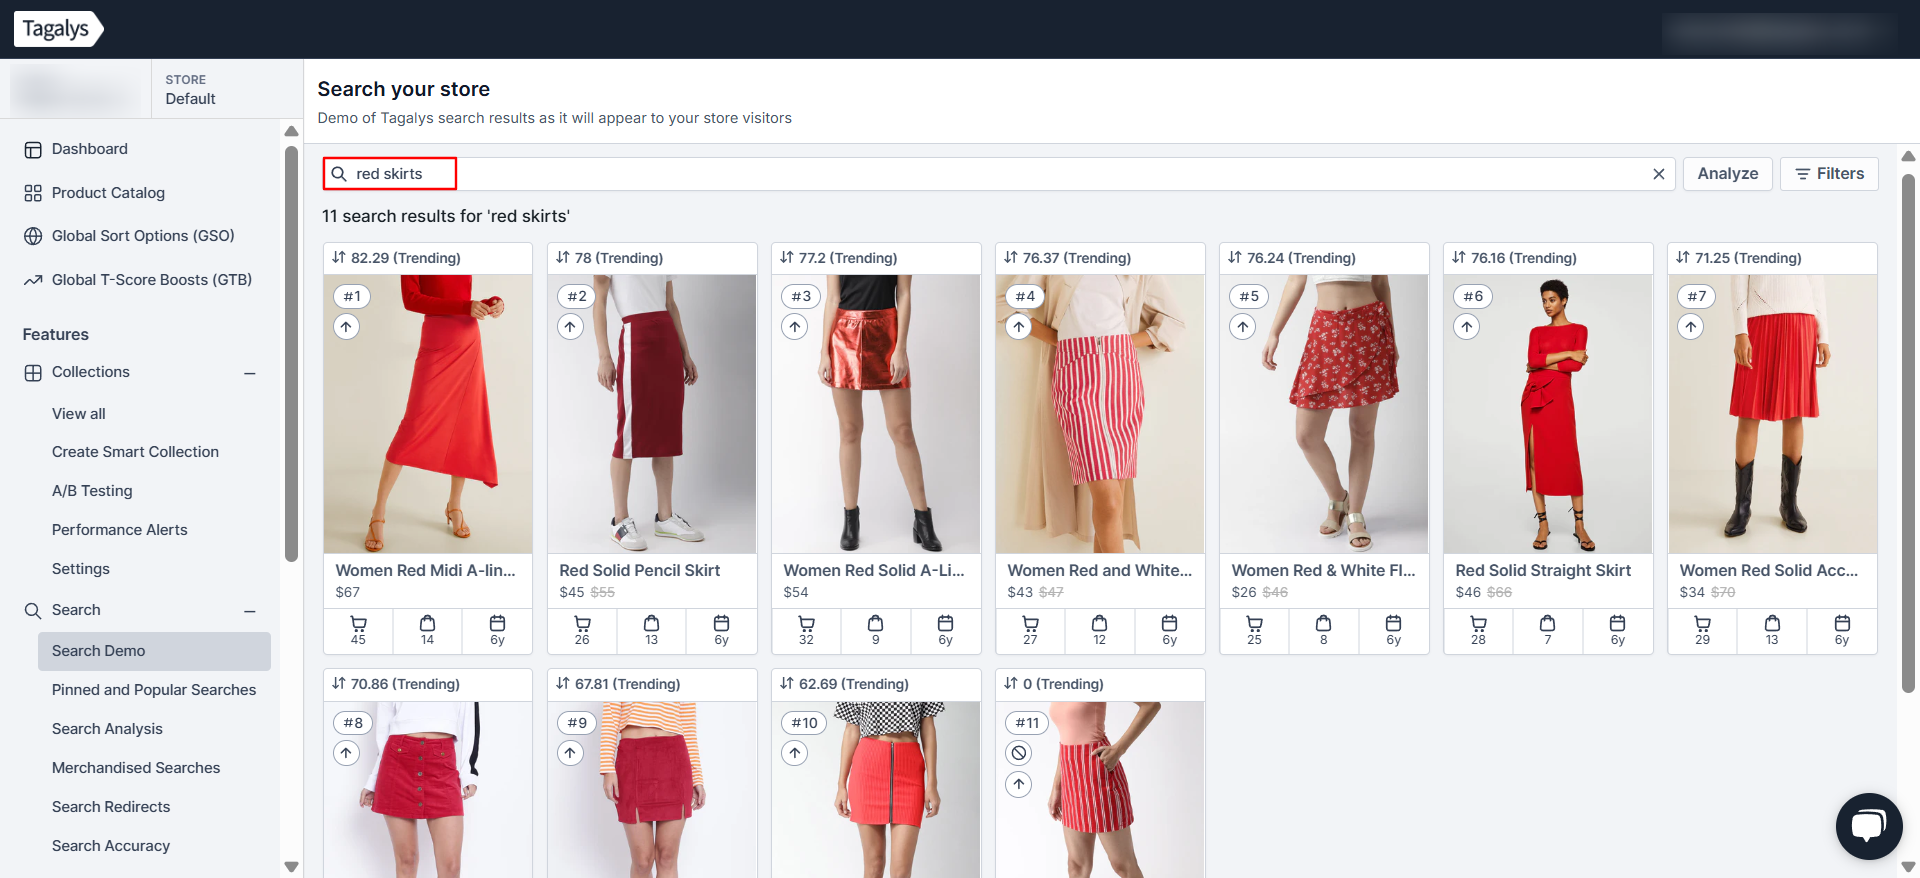Click the up-arrow on product #7
Image resolution: width=1920 pixels, height=878 pixels.
(1690, 327)
